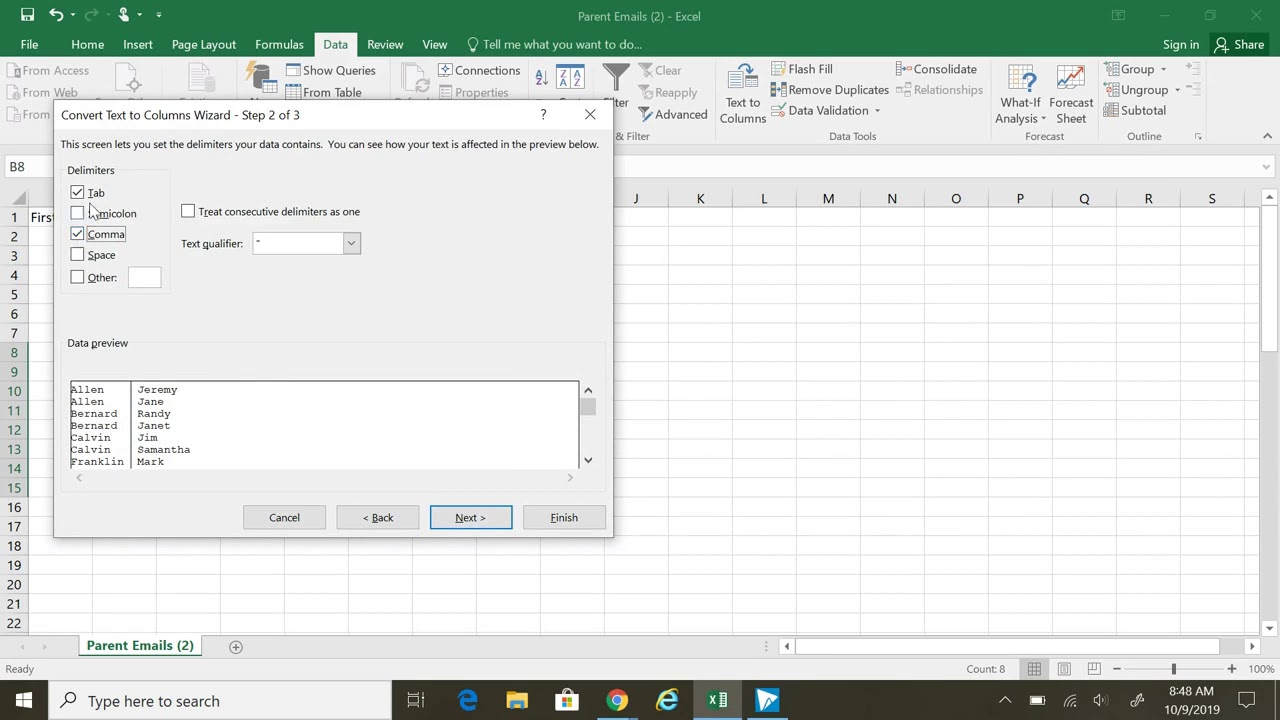The height and width of the screenshot is (720, 1280).
Task: Click the Tell me search box
Action: click(555, 44)
